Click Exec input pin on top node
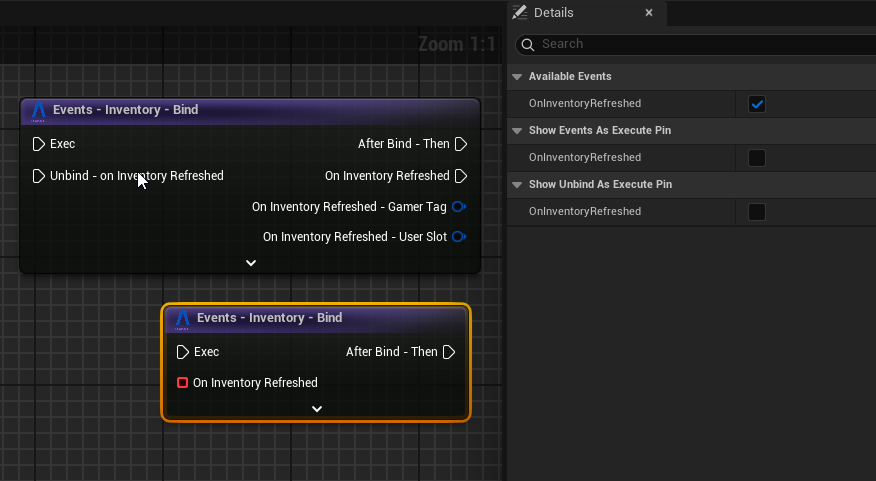Viewport: 876px width, 481px height. pos(38,144)
